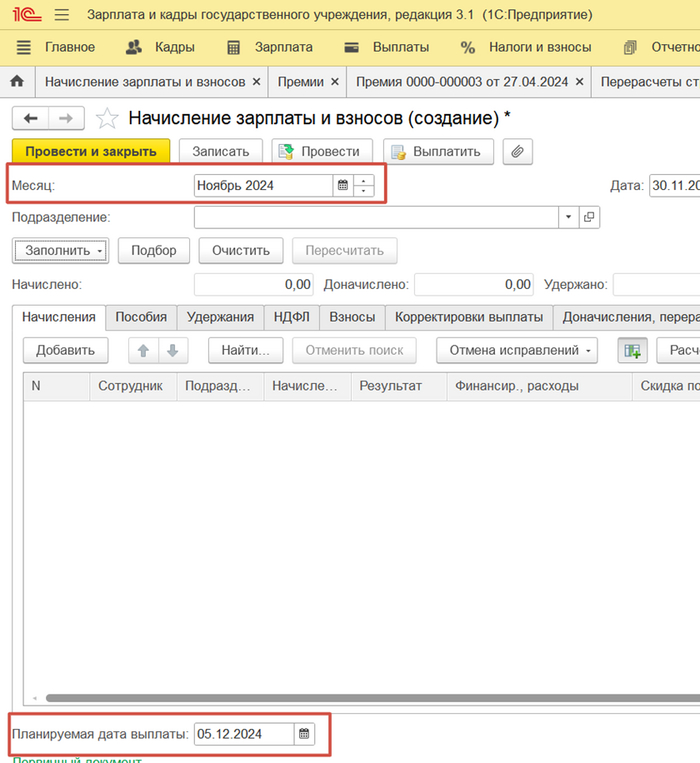
Task: Click the move row down arrow
Action: point(172,350)
